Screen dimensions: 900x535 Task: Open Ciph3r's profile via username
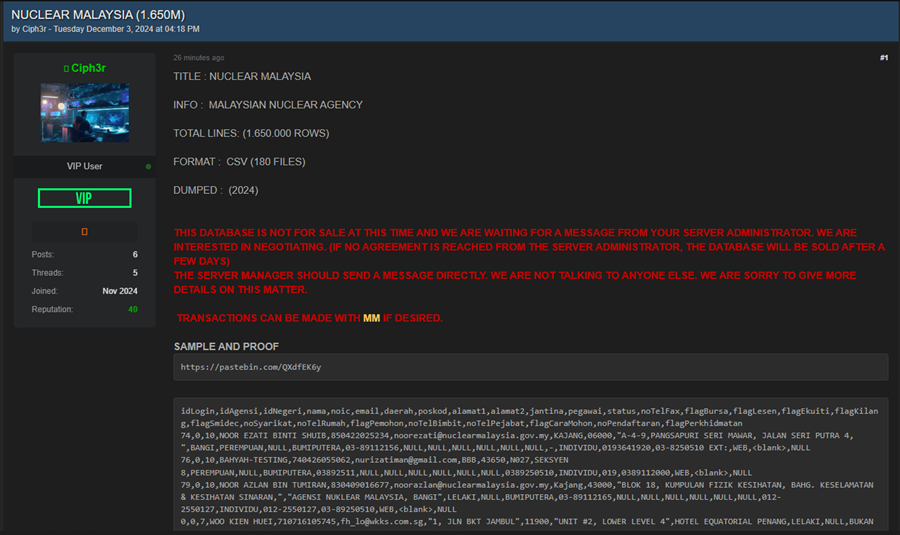click(x=88, y=68)
